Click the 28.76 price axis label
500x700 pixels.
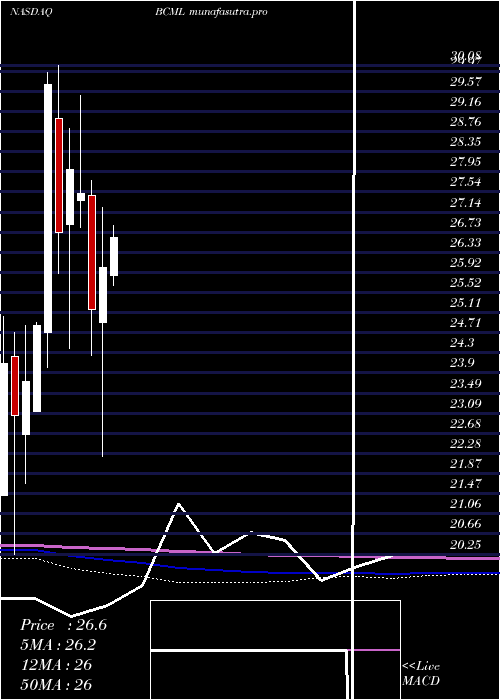[x=466, y=122]
